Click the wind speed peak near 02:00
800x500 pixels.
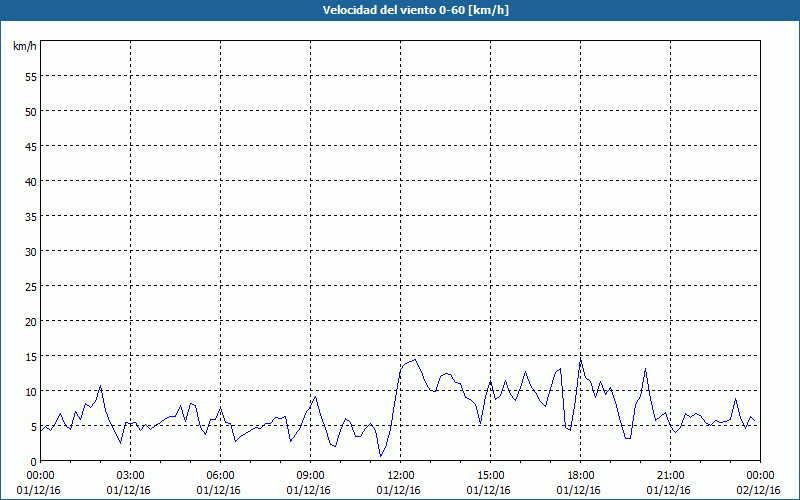click(101, 386)
